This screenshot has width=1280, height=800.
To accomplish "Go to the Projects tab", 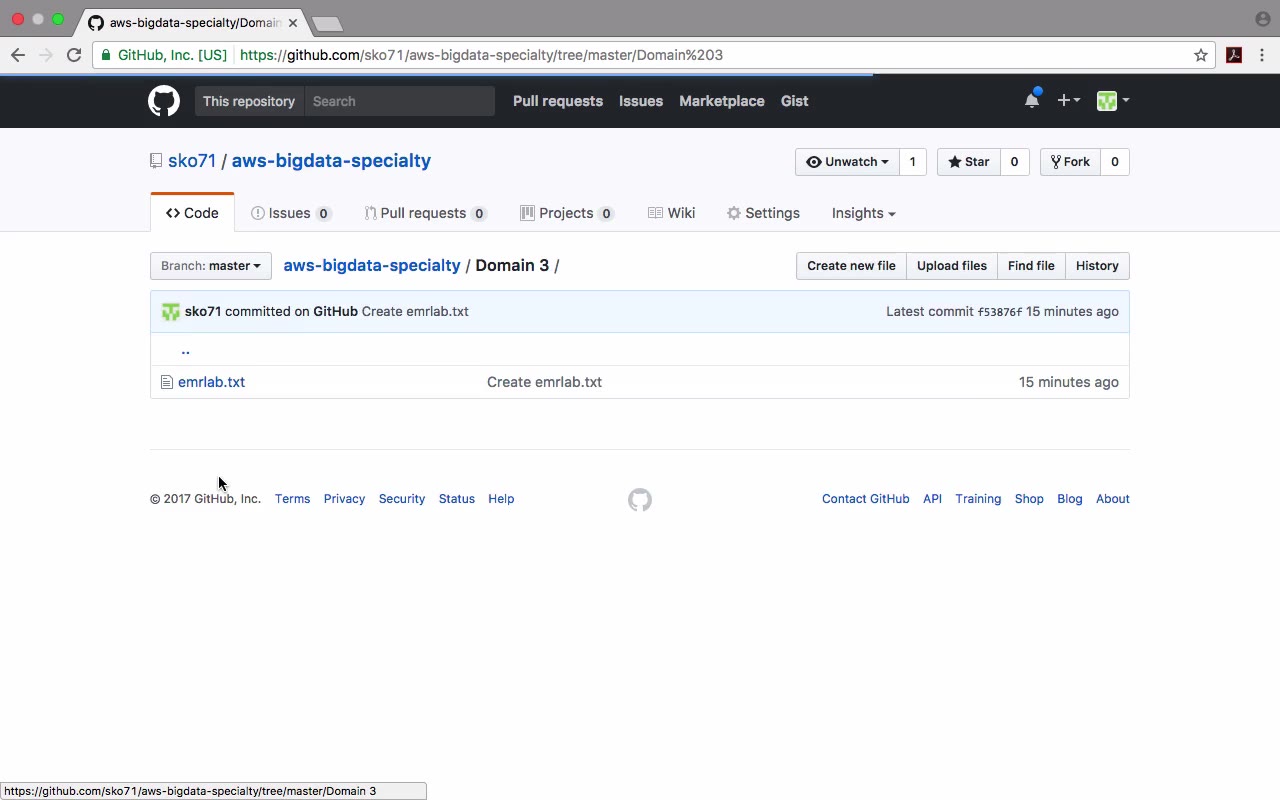I will pyautogui.click(x=567, y=213).
